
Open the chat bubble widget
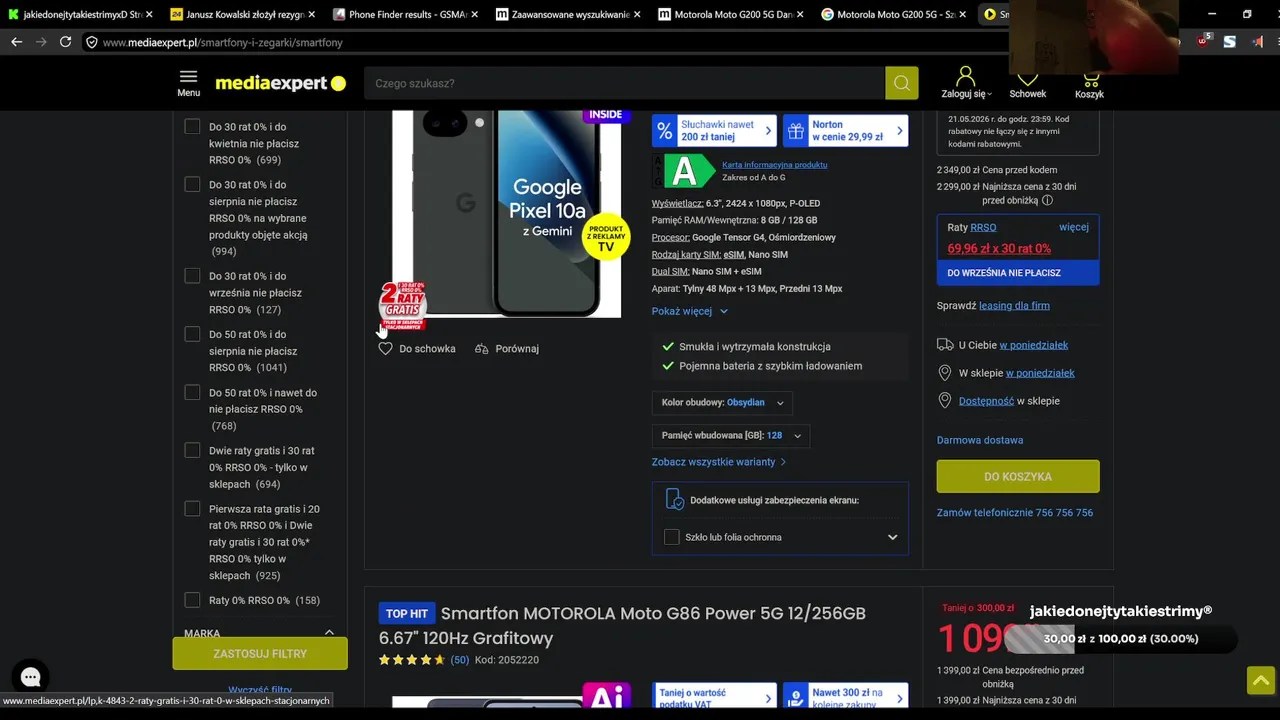31,677
